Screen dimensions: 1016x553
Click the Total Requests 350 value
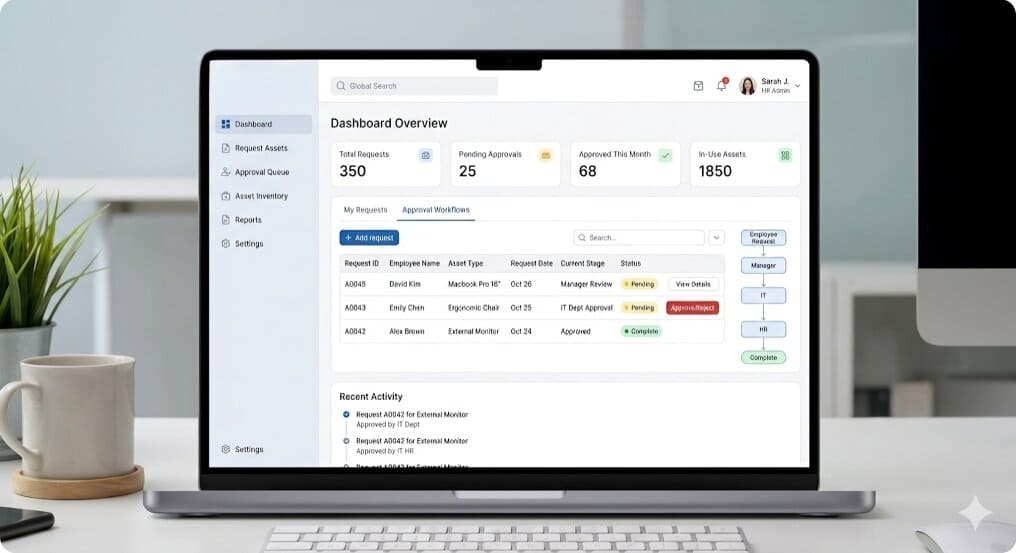click(352, 171)
